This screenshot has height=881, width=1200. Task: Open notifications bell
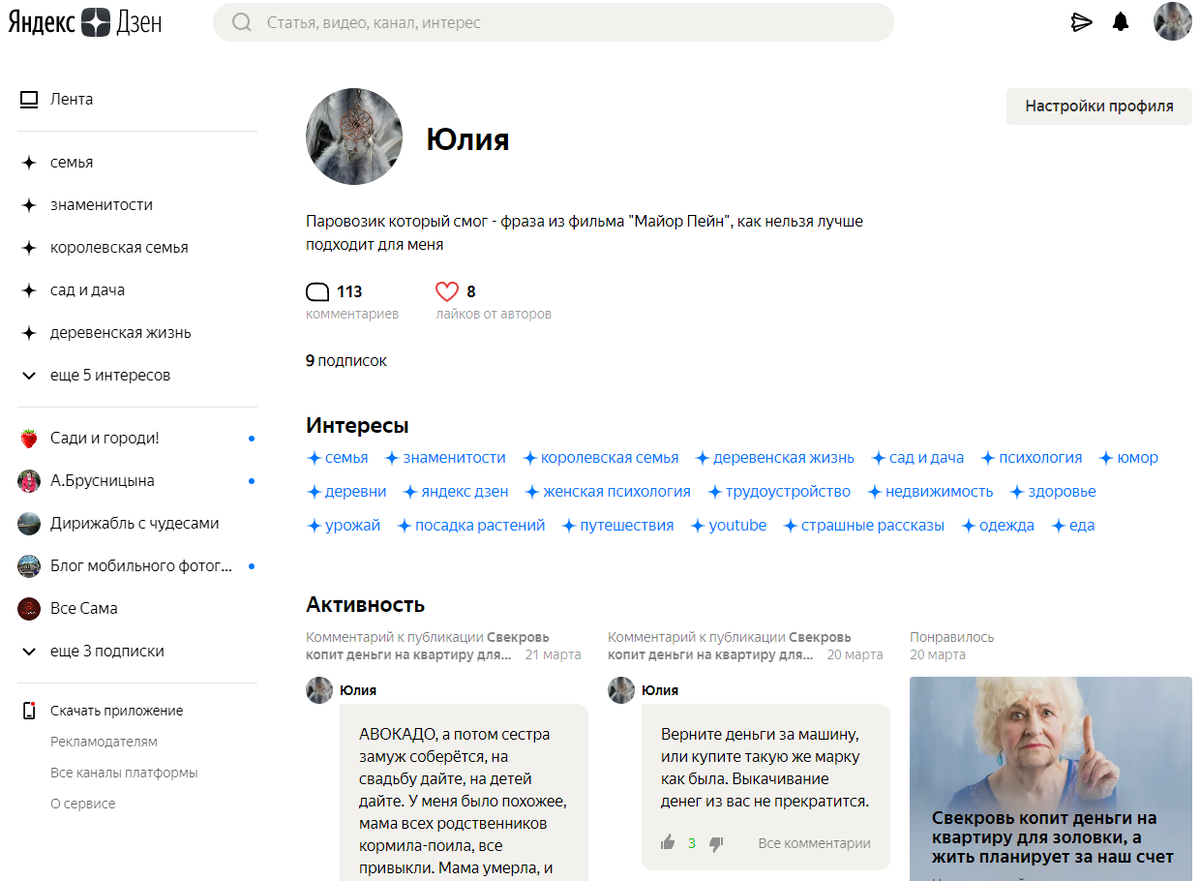[x=1121, y=22]
